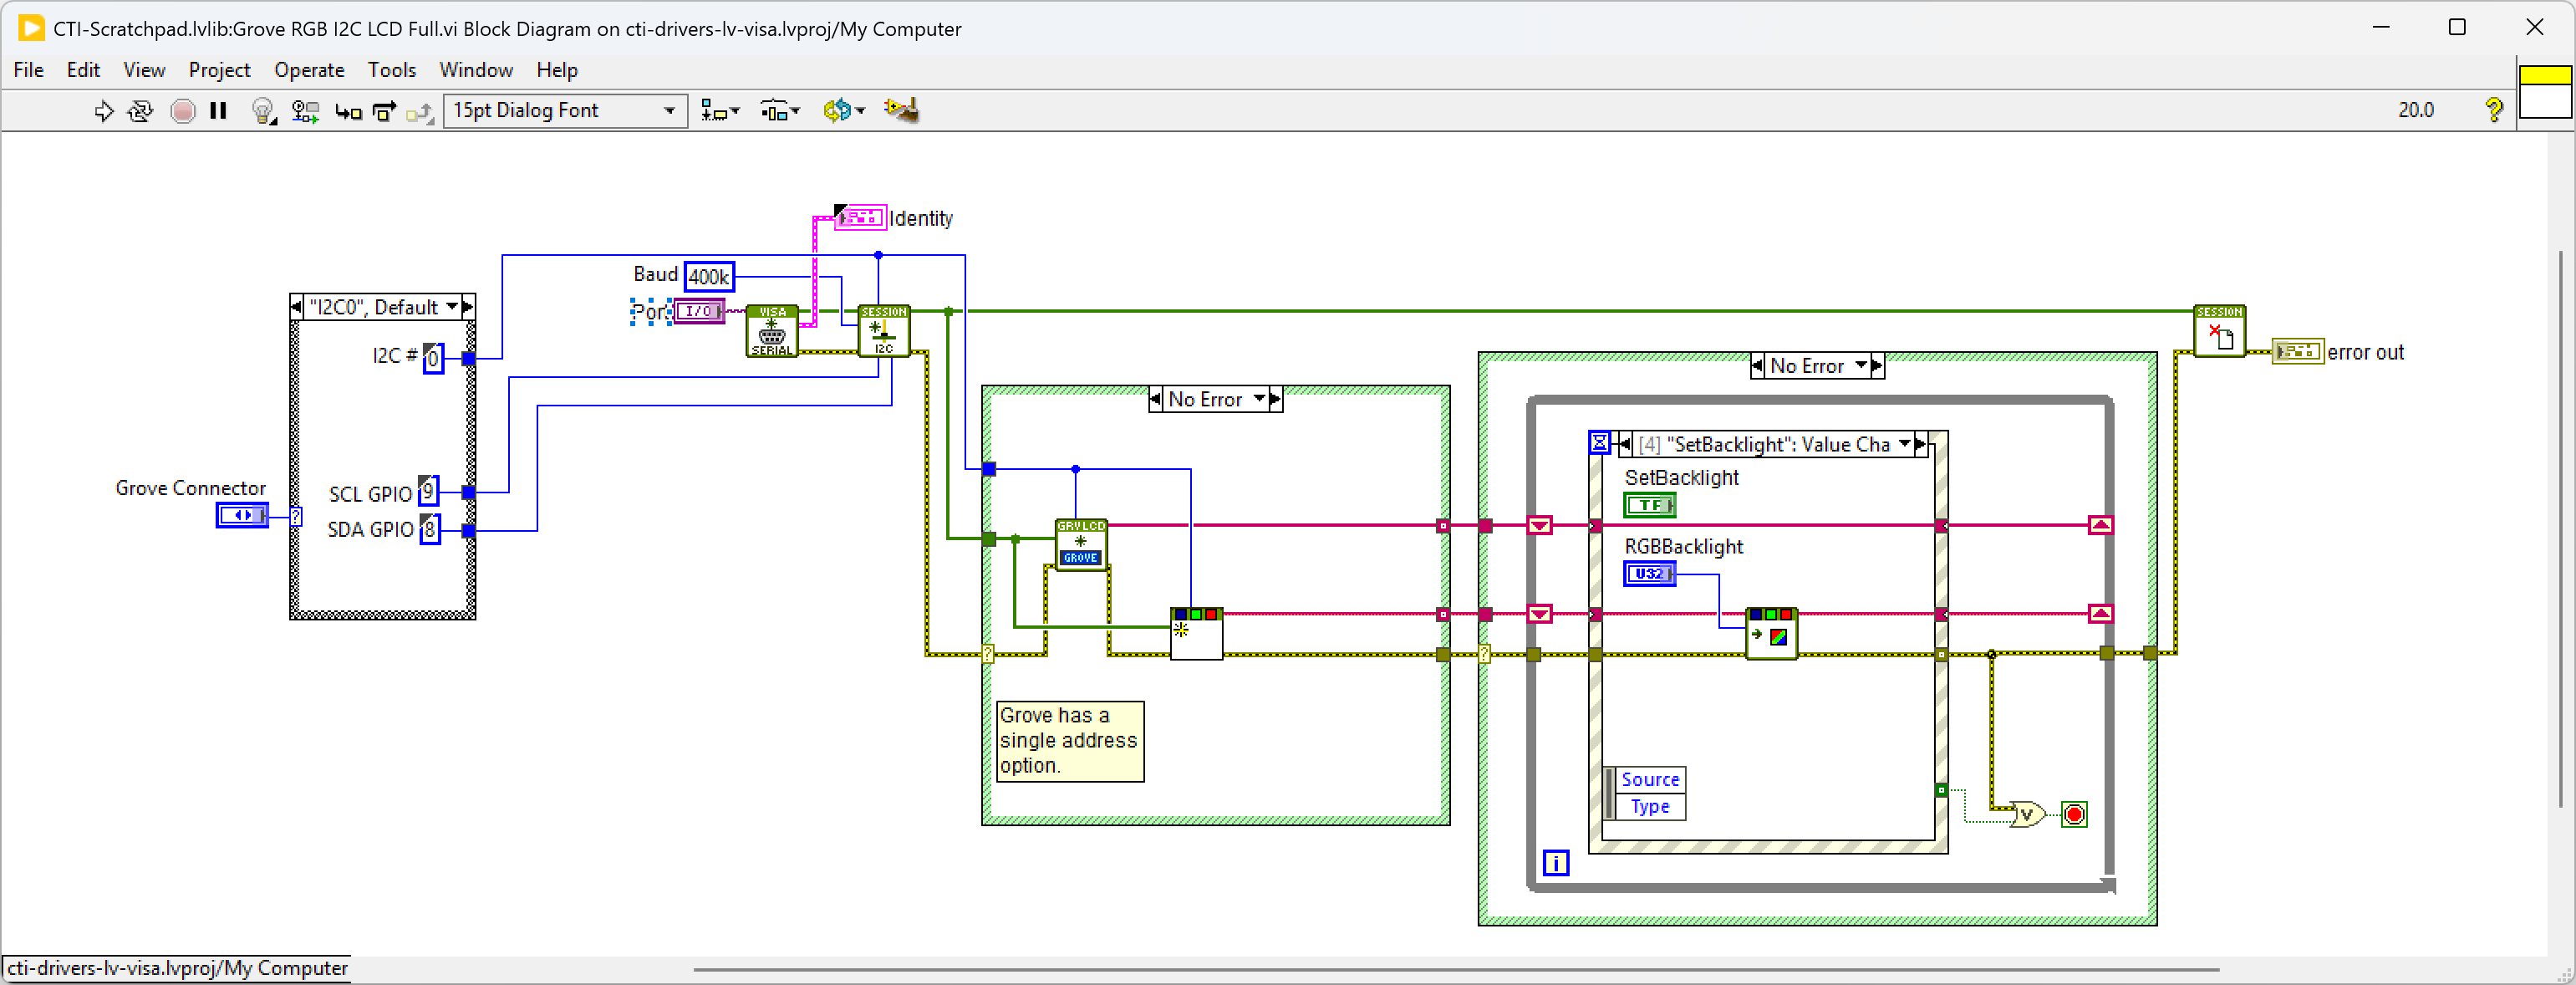Open the Distribute Objects dropdown
2576x985 pixels.
tap(779, 111)
